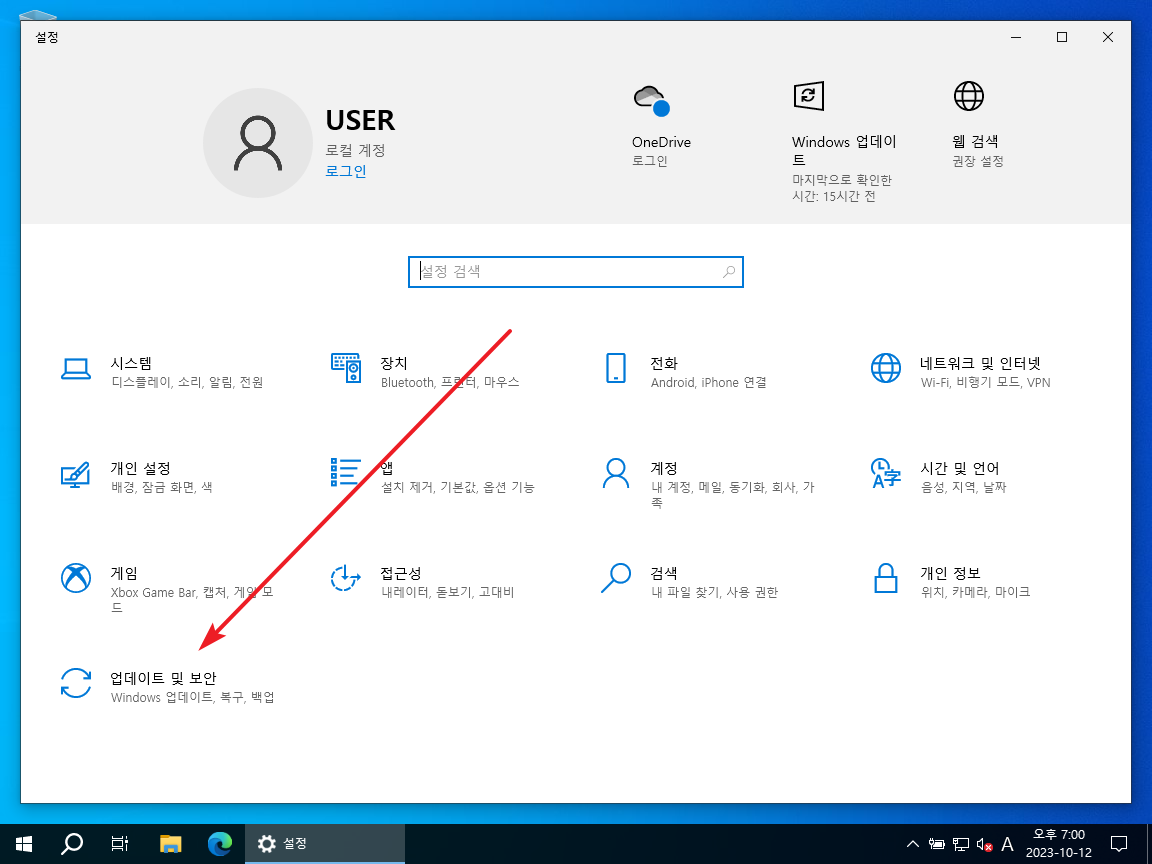The width and height of the screenshot is (1152, 864).
Task: Click the 계정 heading text
Action: click(x=664, y=468)
